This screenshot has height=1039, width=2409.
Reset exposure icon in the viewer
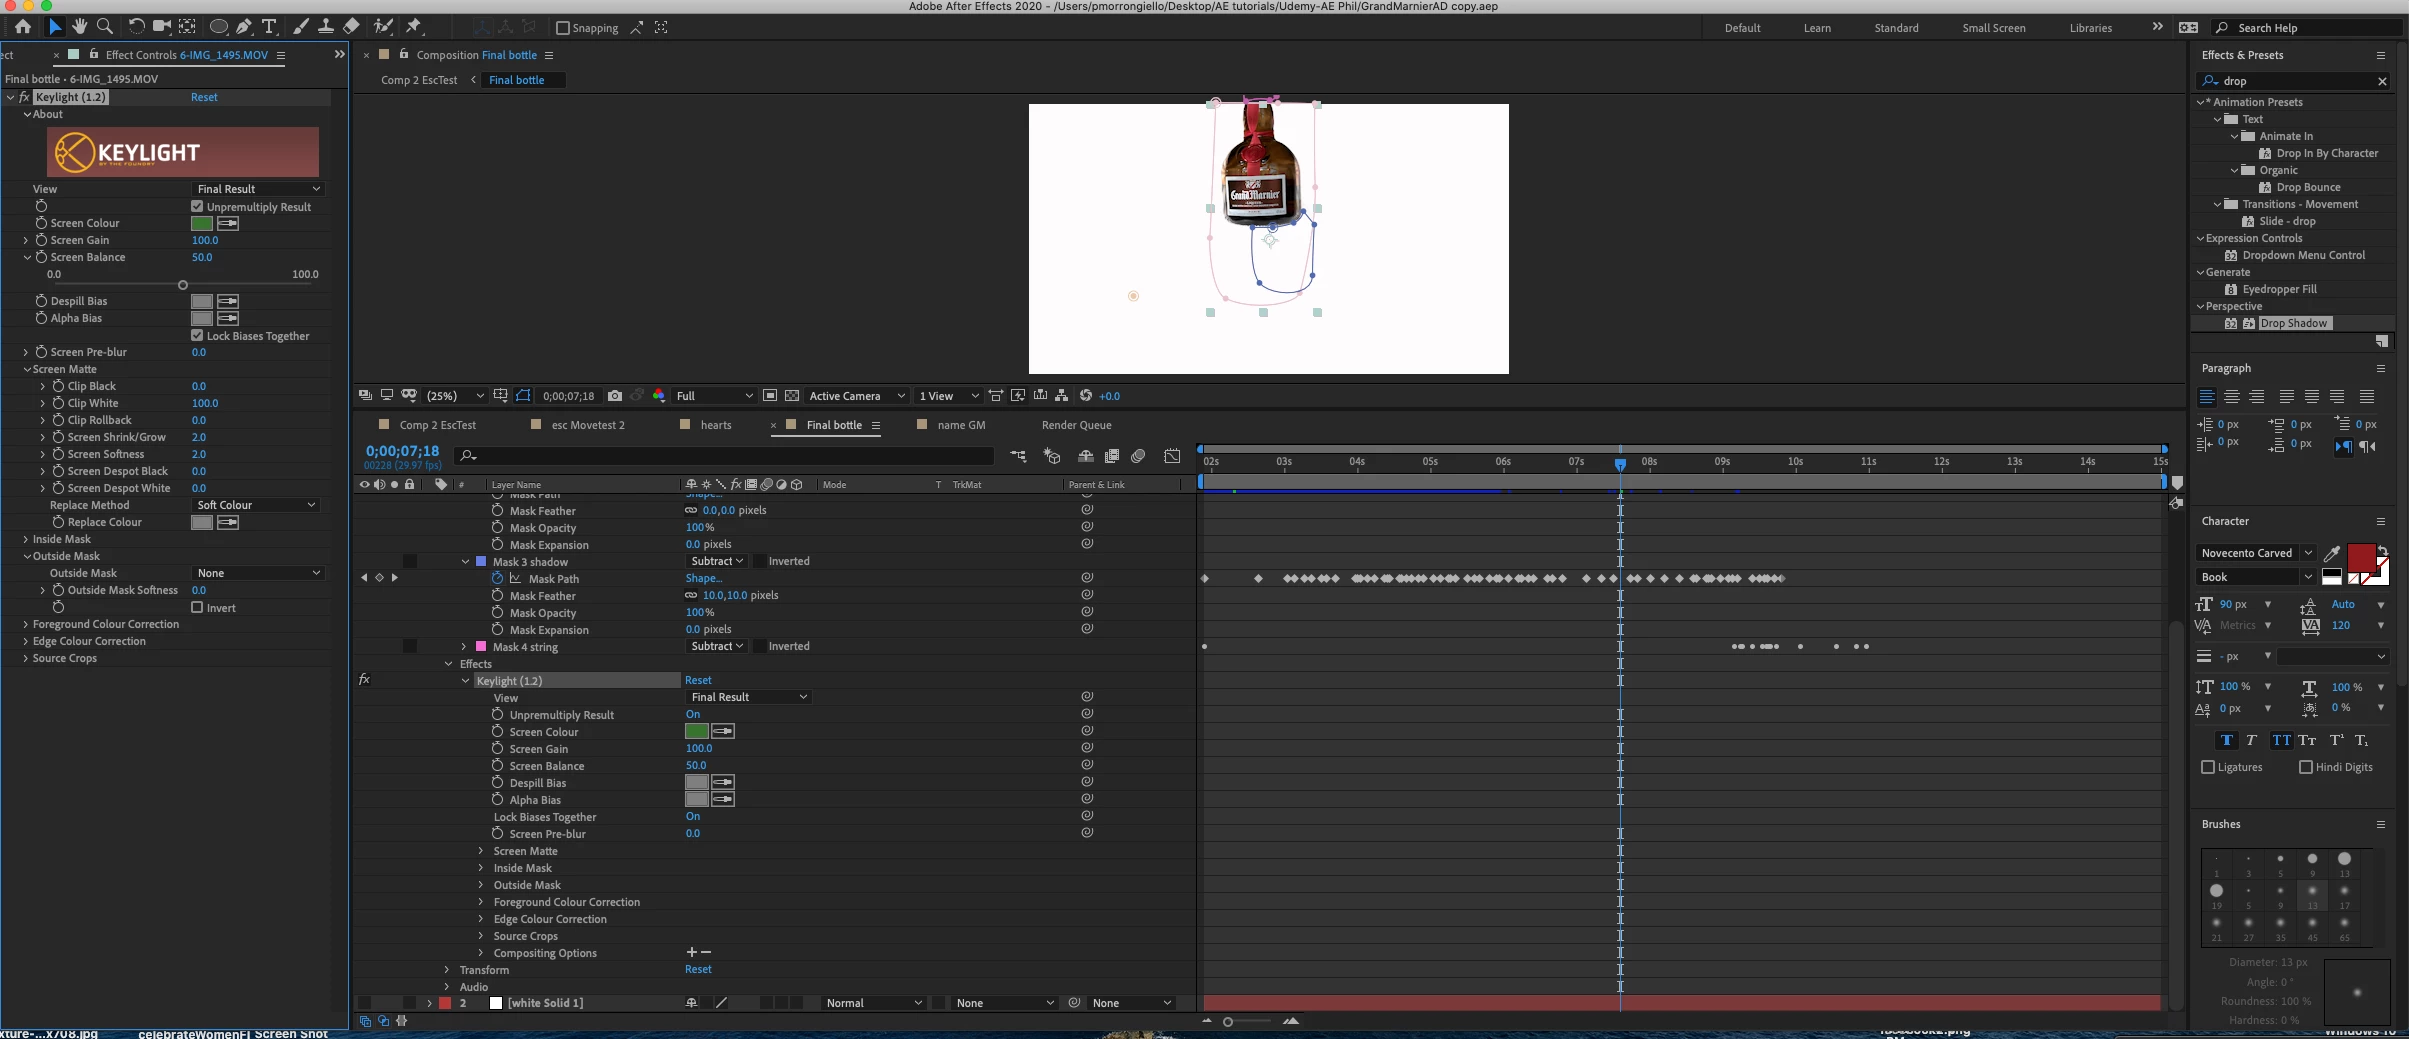coord(1086,396)
